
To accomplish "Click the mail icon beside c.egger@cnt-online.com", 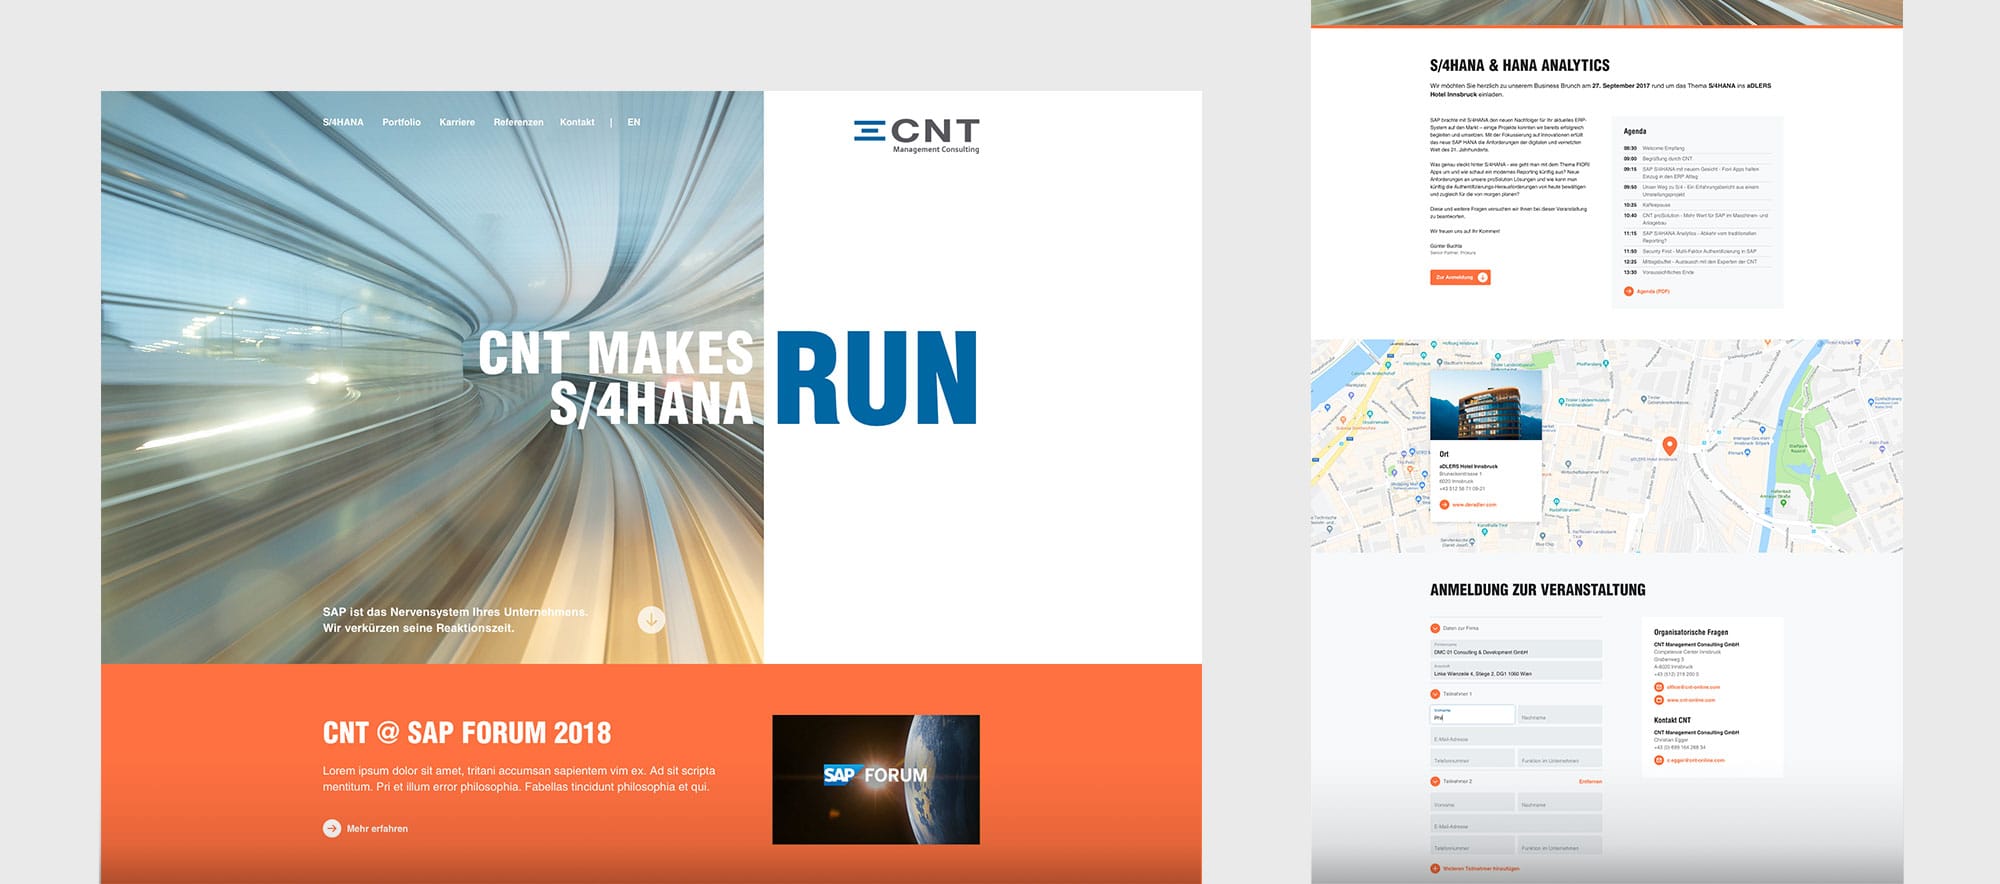I will click(x=1659, y=760).
